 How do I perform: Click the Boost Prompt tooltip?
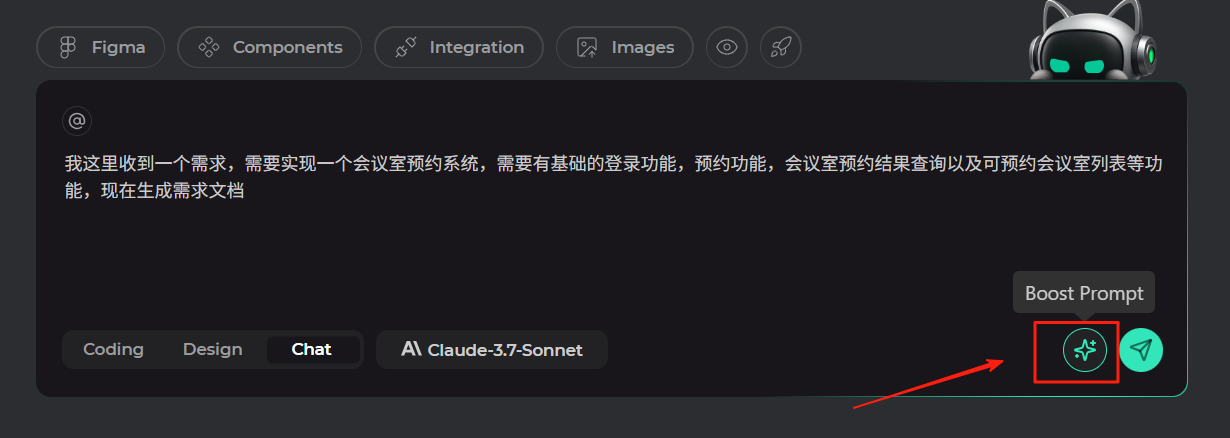1084,293
